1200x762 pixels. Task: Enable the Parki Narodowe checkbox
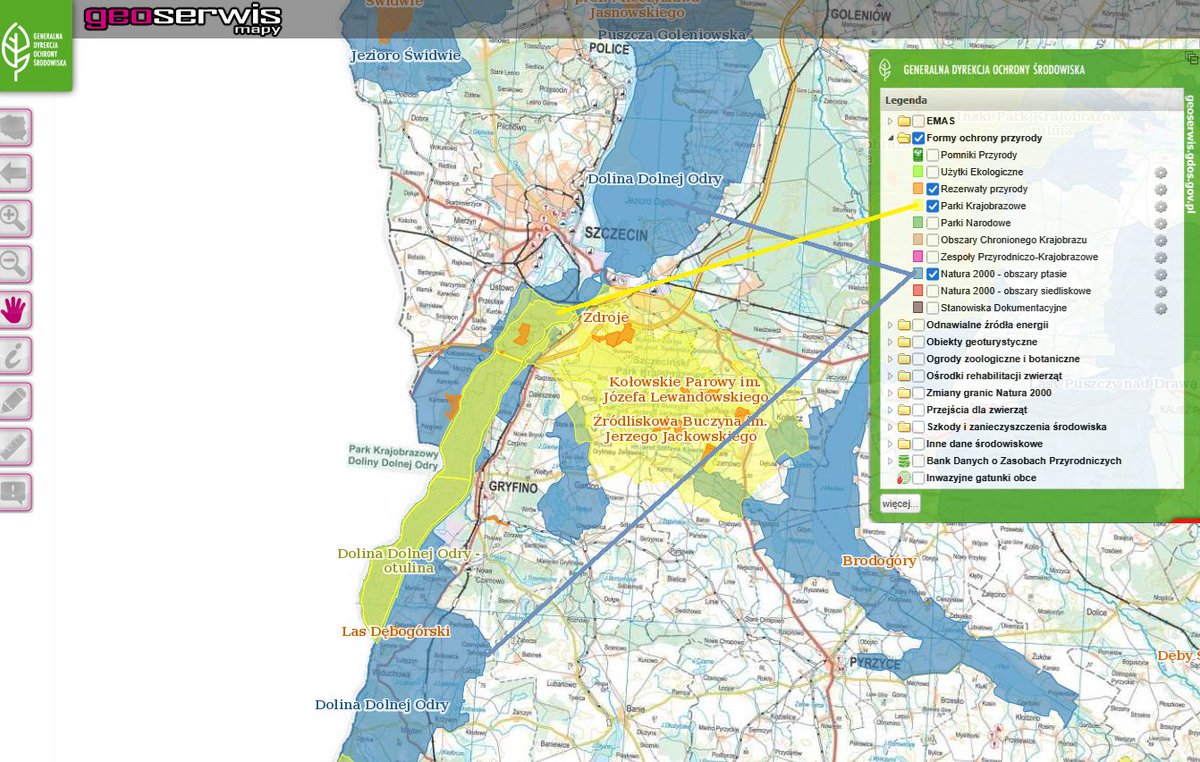pyautogui.click(x=932, y=223)
